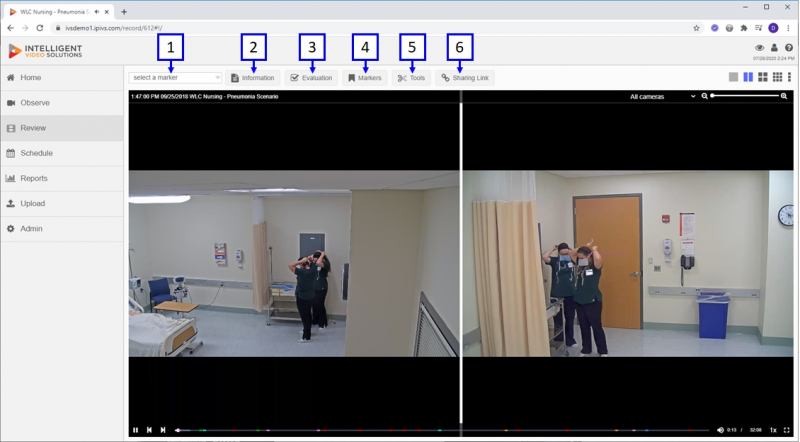Pause the video playback

[x=135, y=430]
